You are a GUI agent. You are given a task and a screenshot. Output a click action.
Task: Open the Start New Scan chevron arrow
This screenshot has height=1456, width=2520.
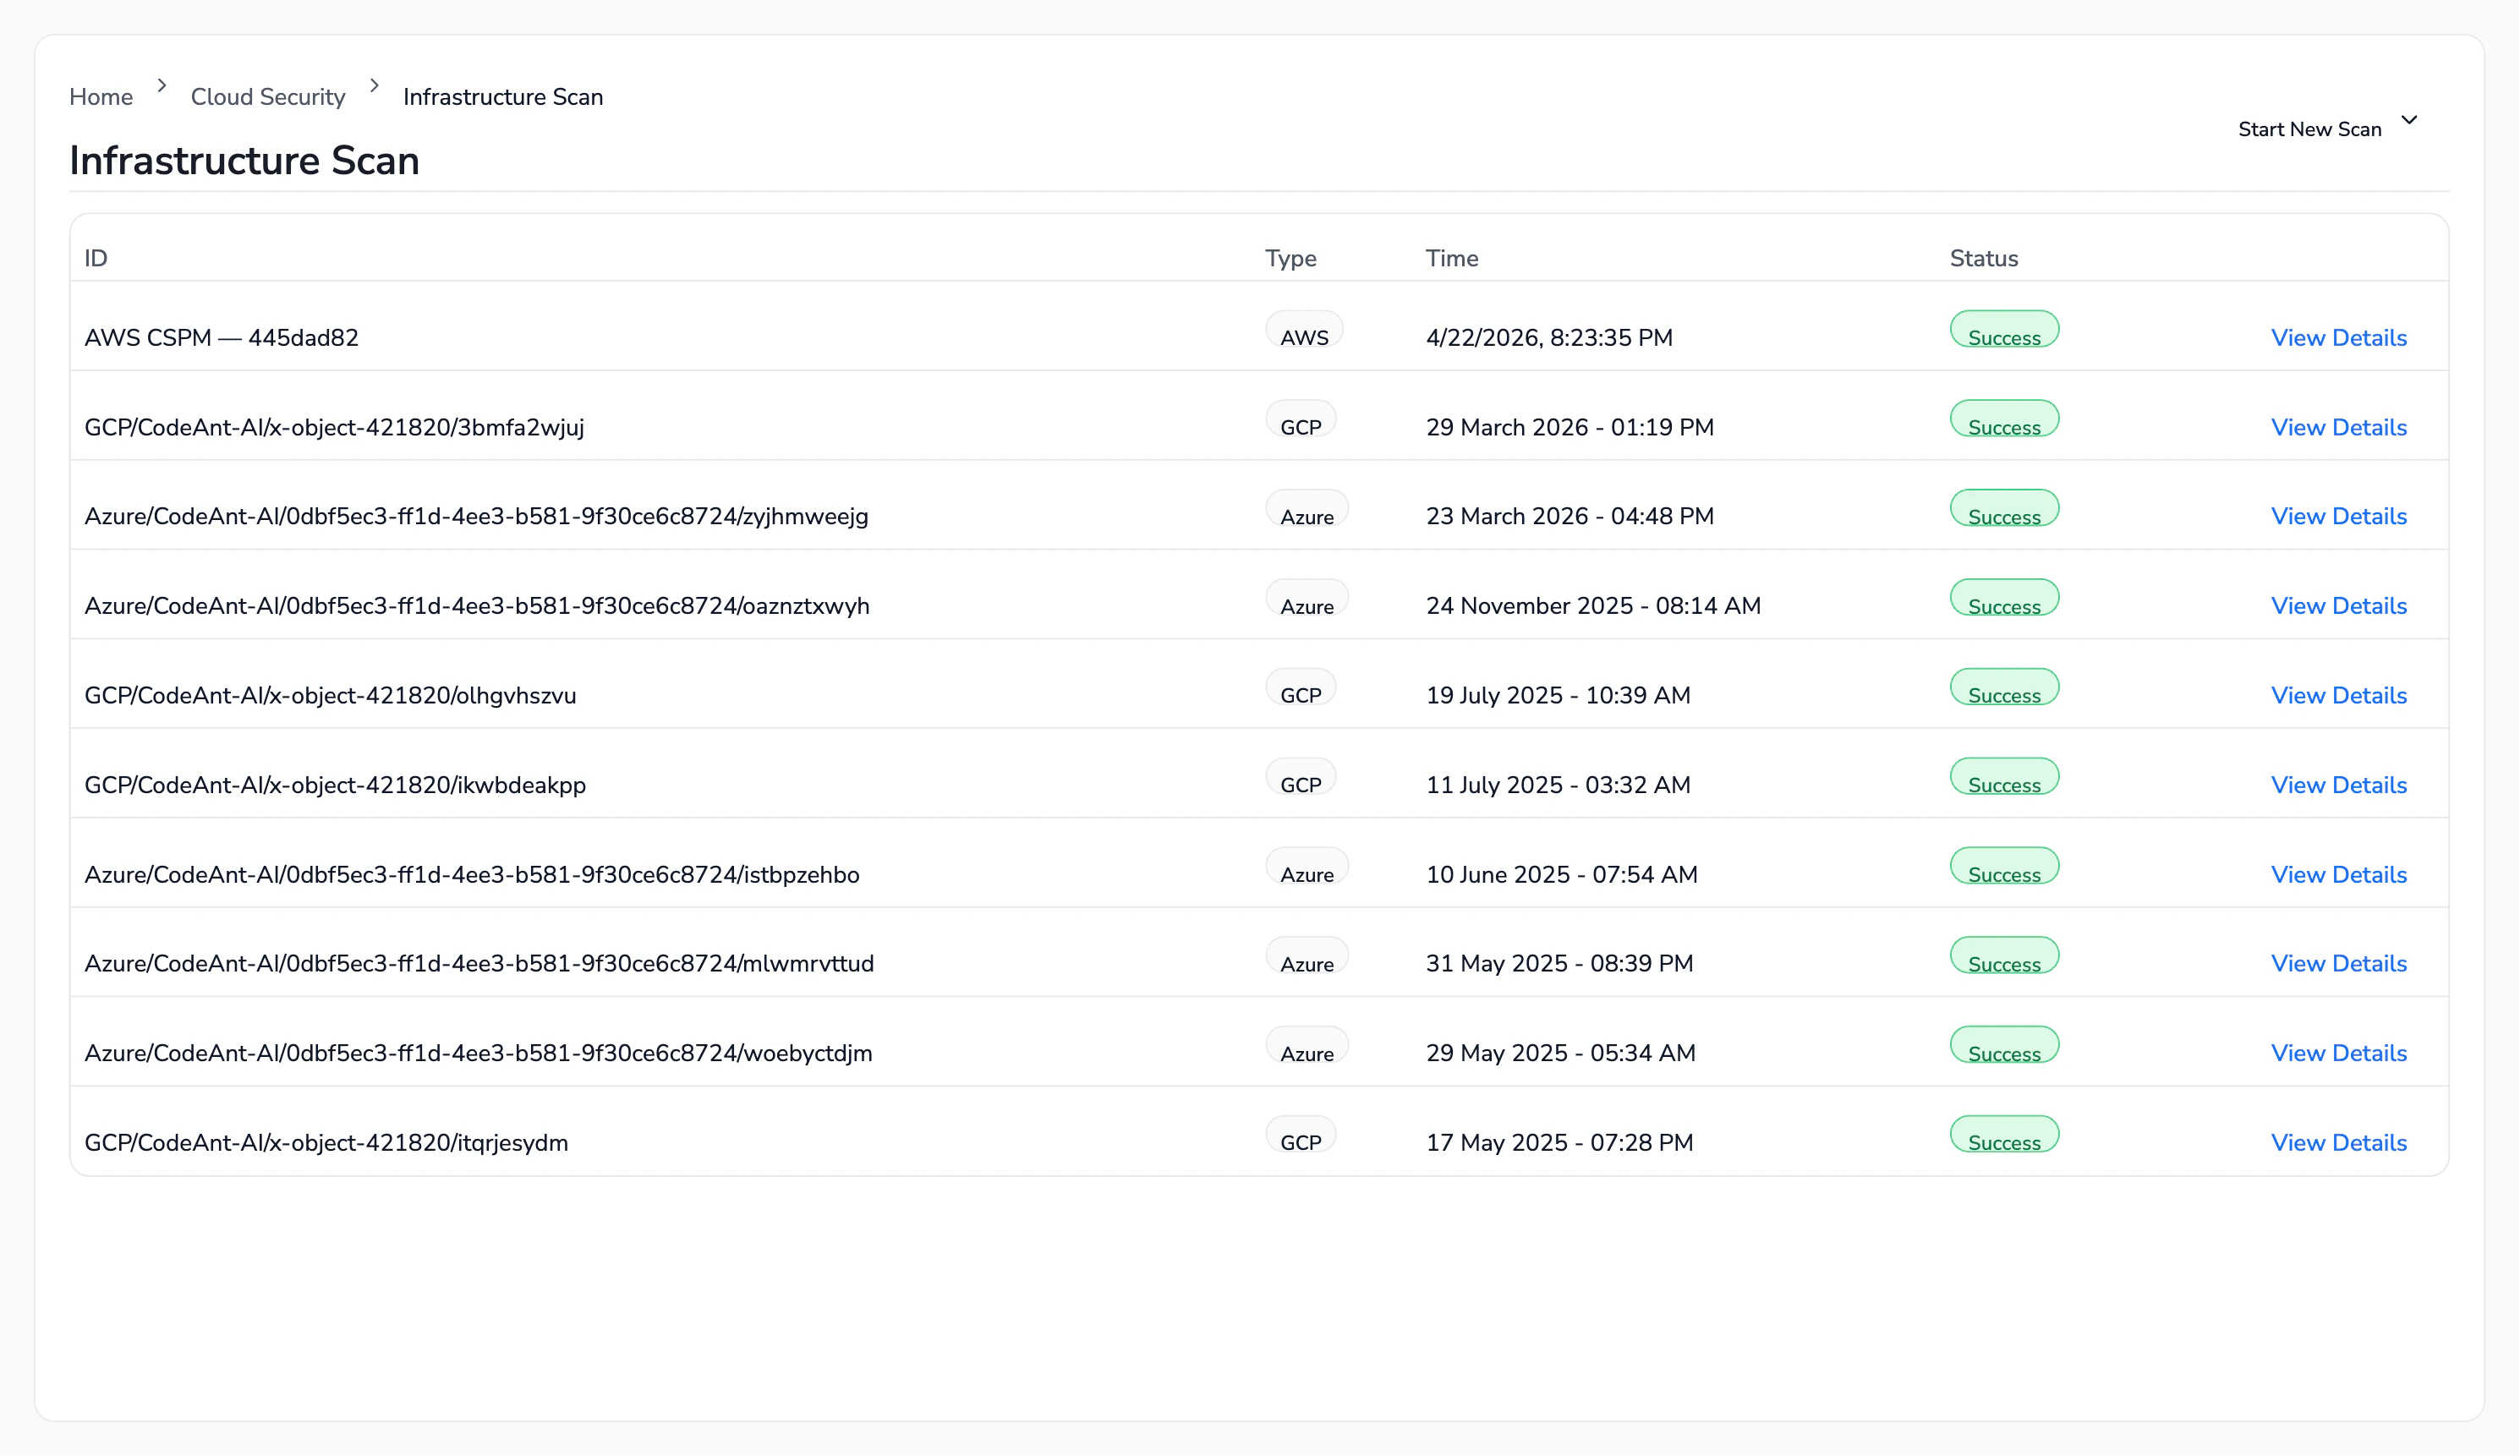click(2410, 120)
